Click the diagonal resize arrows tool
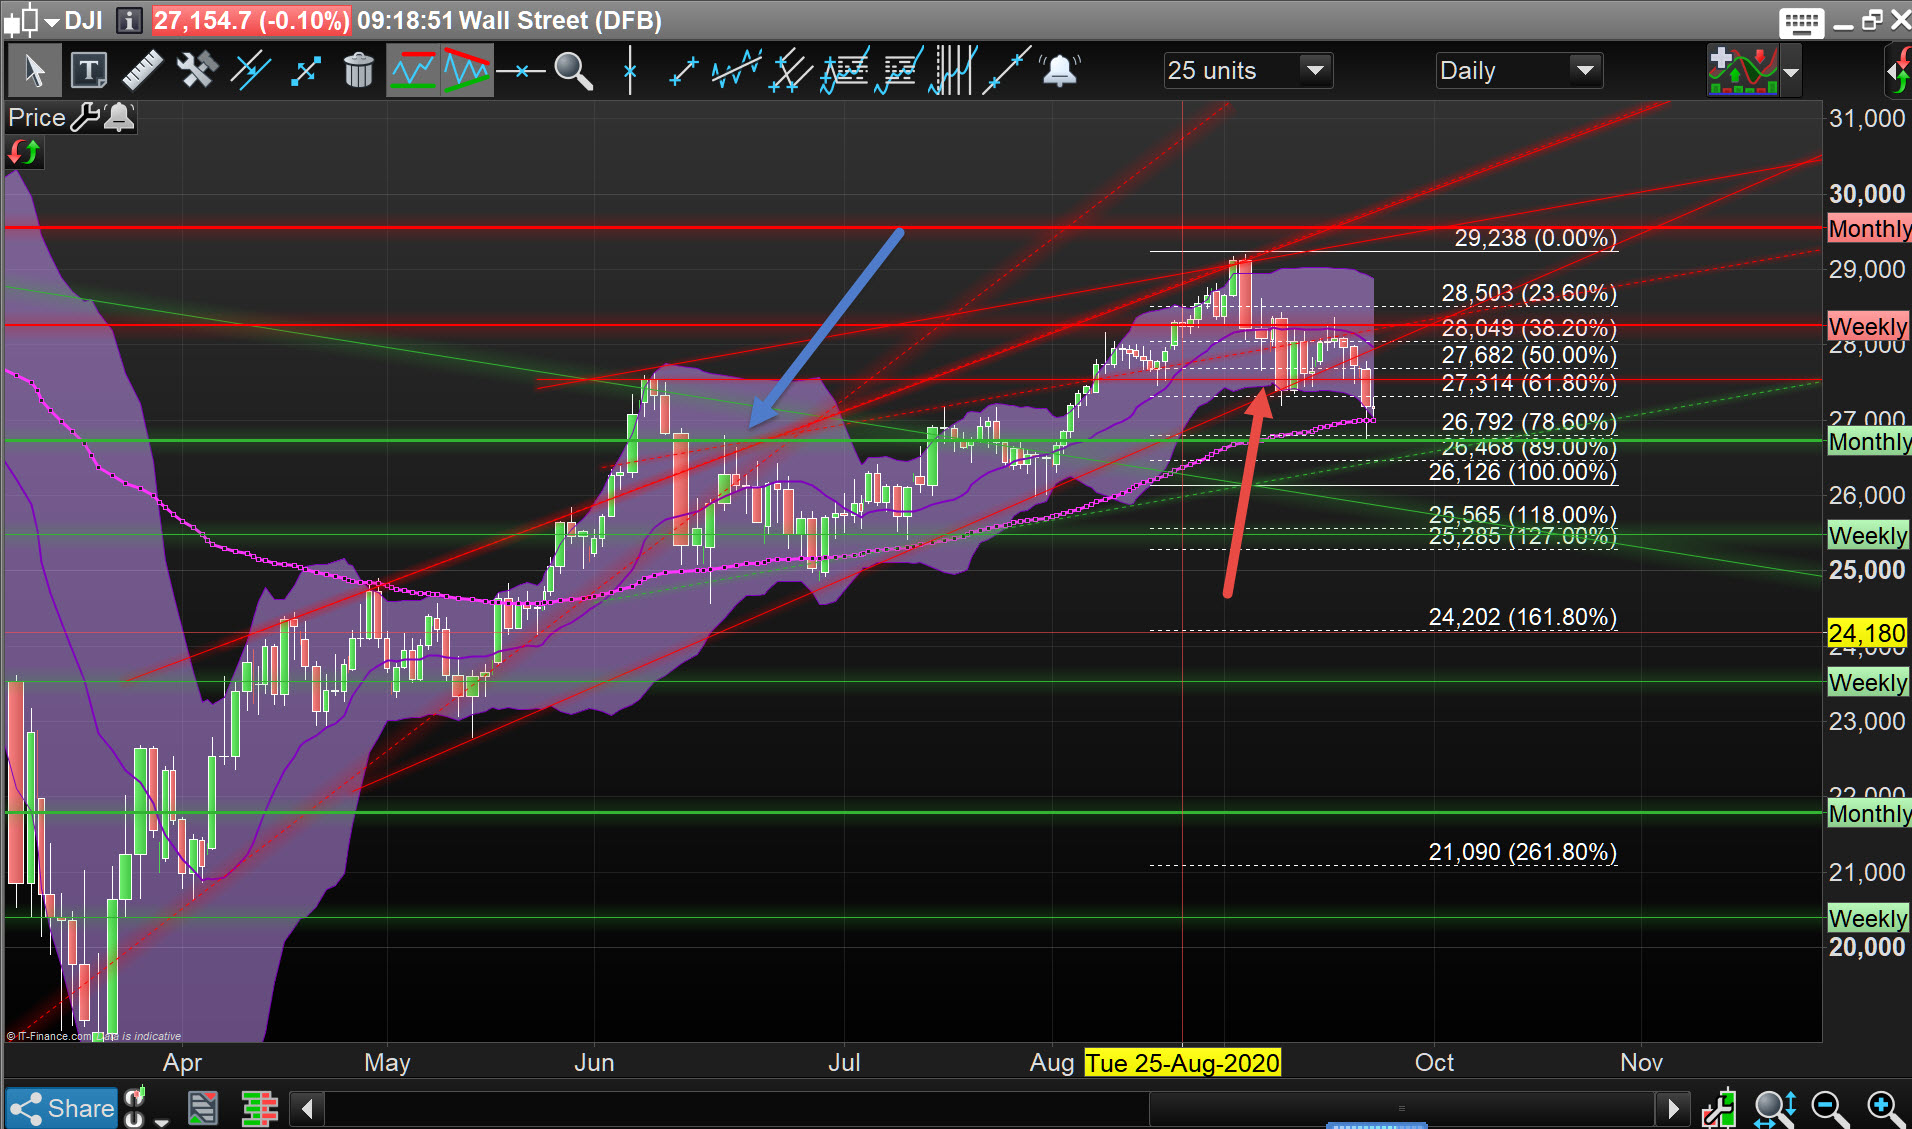The width and height of the screenshot is (1912, 1129). tap(305, 71)
